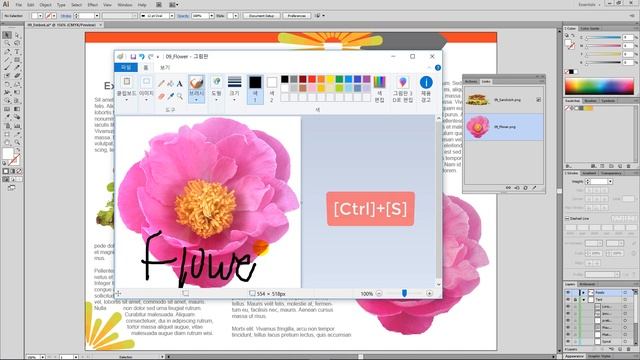Expand the top layer in Layers panel
640x360 pixels.
click(x=583, y=293)
